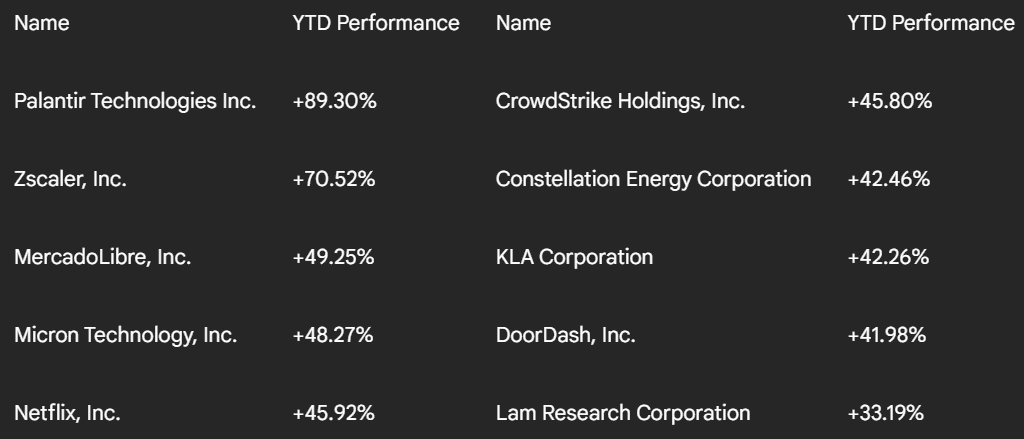The height and width of the screenshot is (439, 1024).
Task: Select the +70.52% Zscaler value
Action: pyautogui.click(x=334, y=179)
